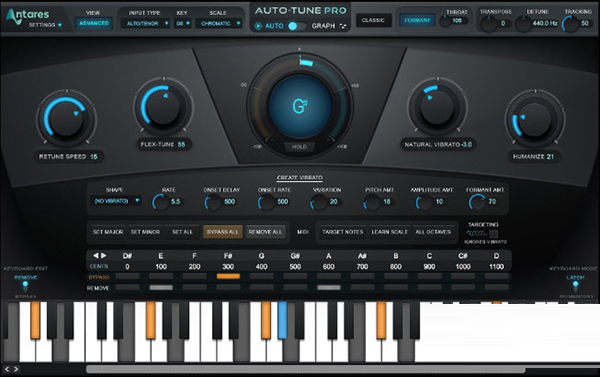Click the Tracking knob

click(x=570, y=24)
